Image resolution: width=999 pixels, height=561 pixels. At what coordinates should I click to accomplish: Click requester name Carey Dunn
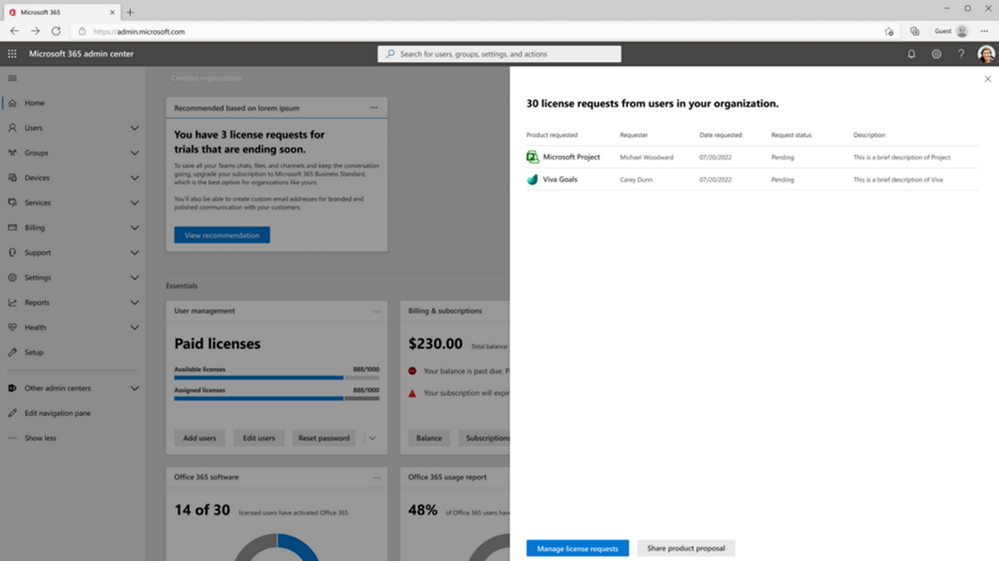click(x=636, y=180)
